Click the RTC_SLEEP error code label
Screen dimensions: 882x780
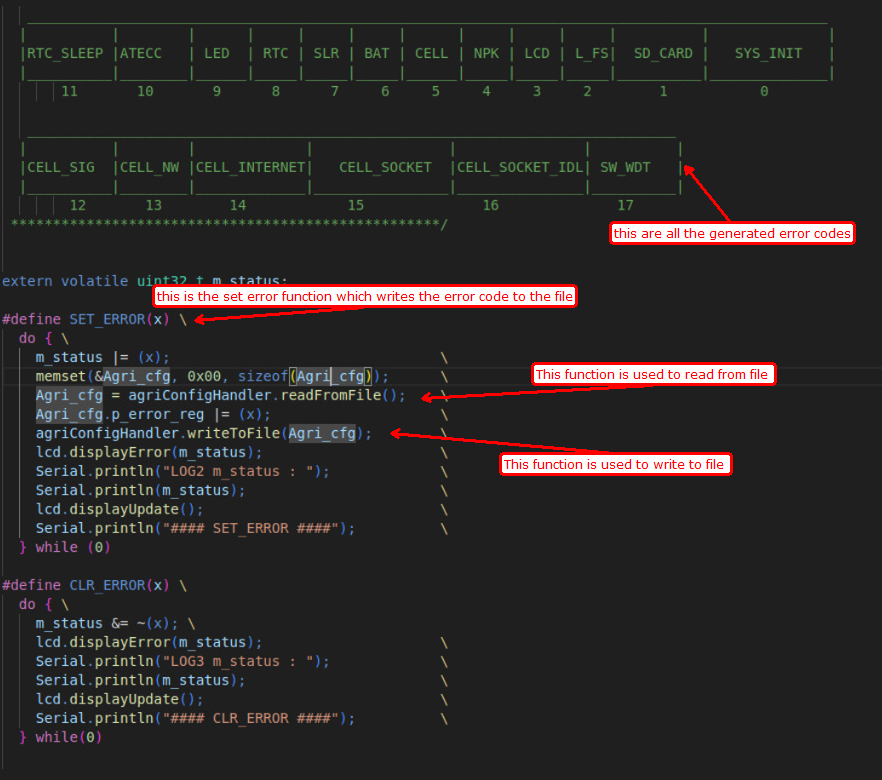pyautogui.click(x=66, y=53)
